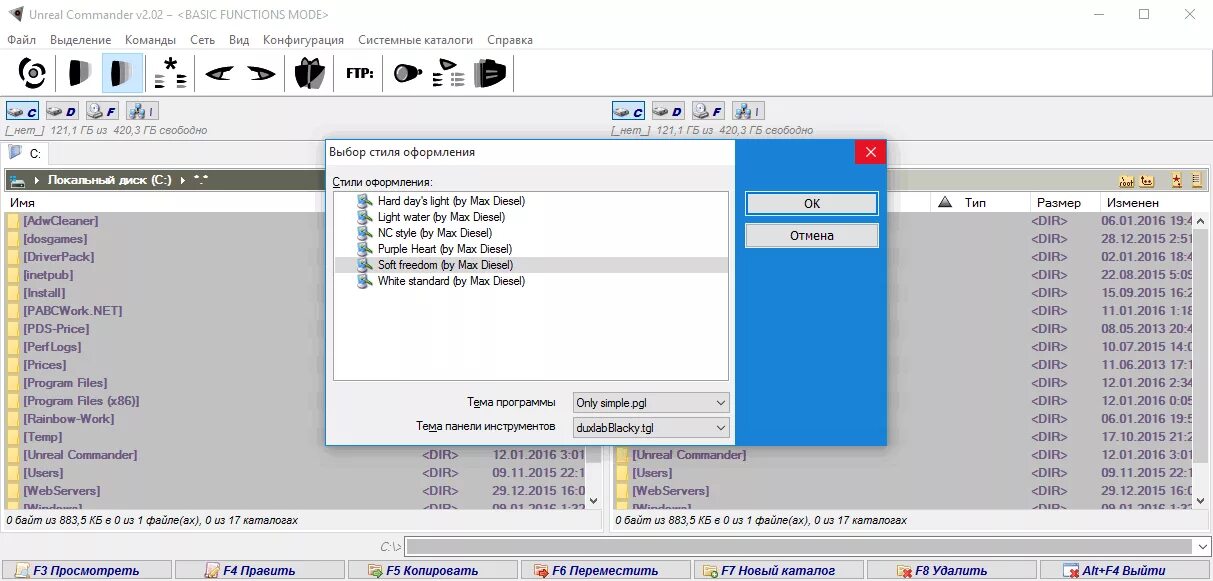Select [Users] folder in right panel

(x=652, y=473)
